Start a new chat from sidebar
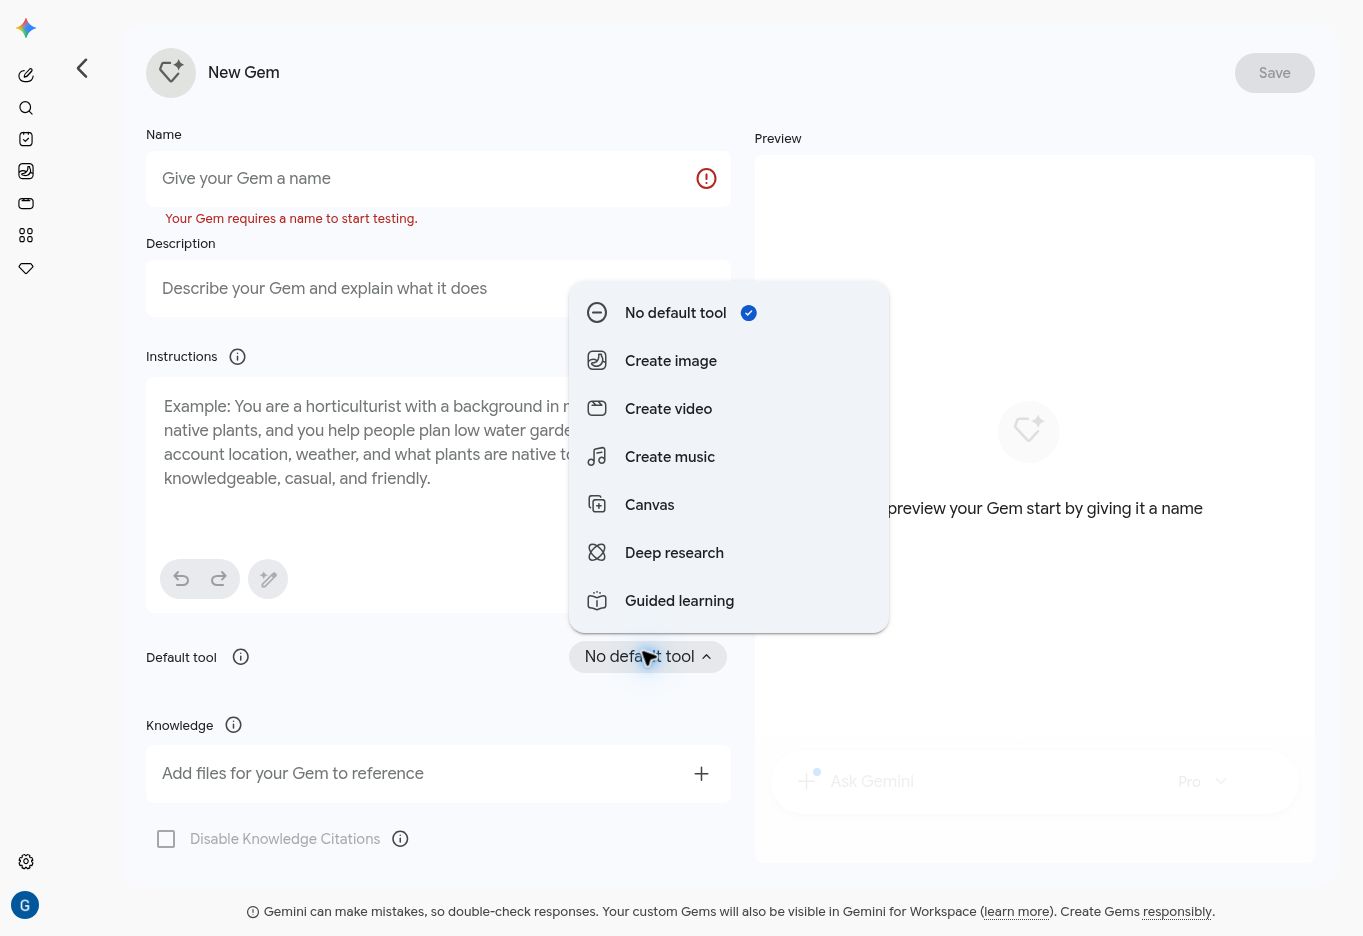1363x936 pixels. [26, 75]
